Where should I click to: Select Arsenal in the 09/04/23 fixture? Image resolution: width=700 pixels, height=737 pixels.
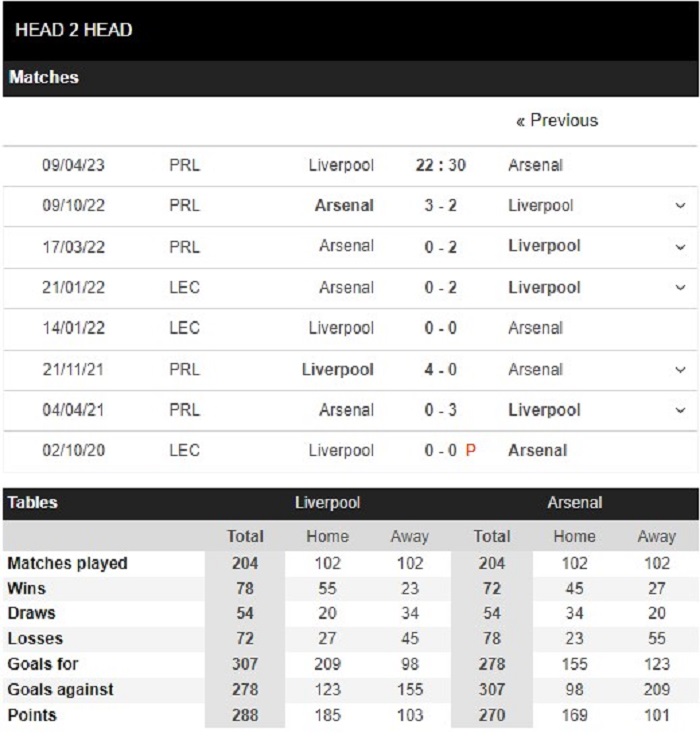coord(535,165)
